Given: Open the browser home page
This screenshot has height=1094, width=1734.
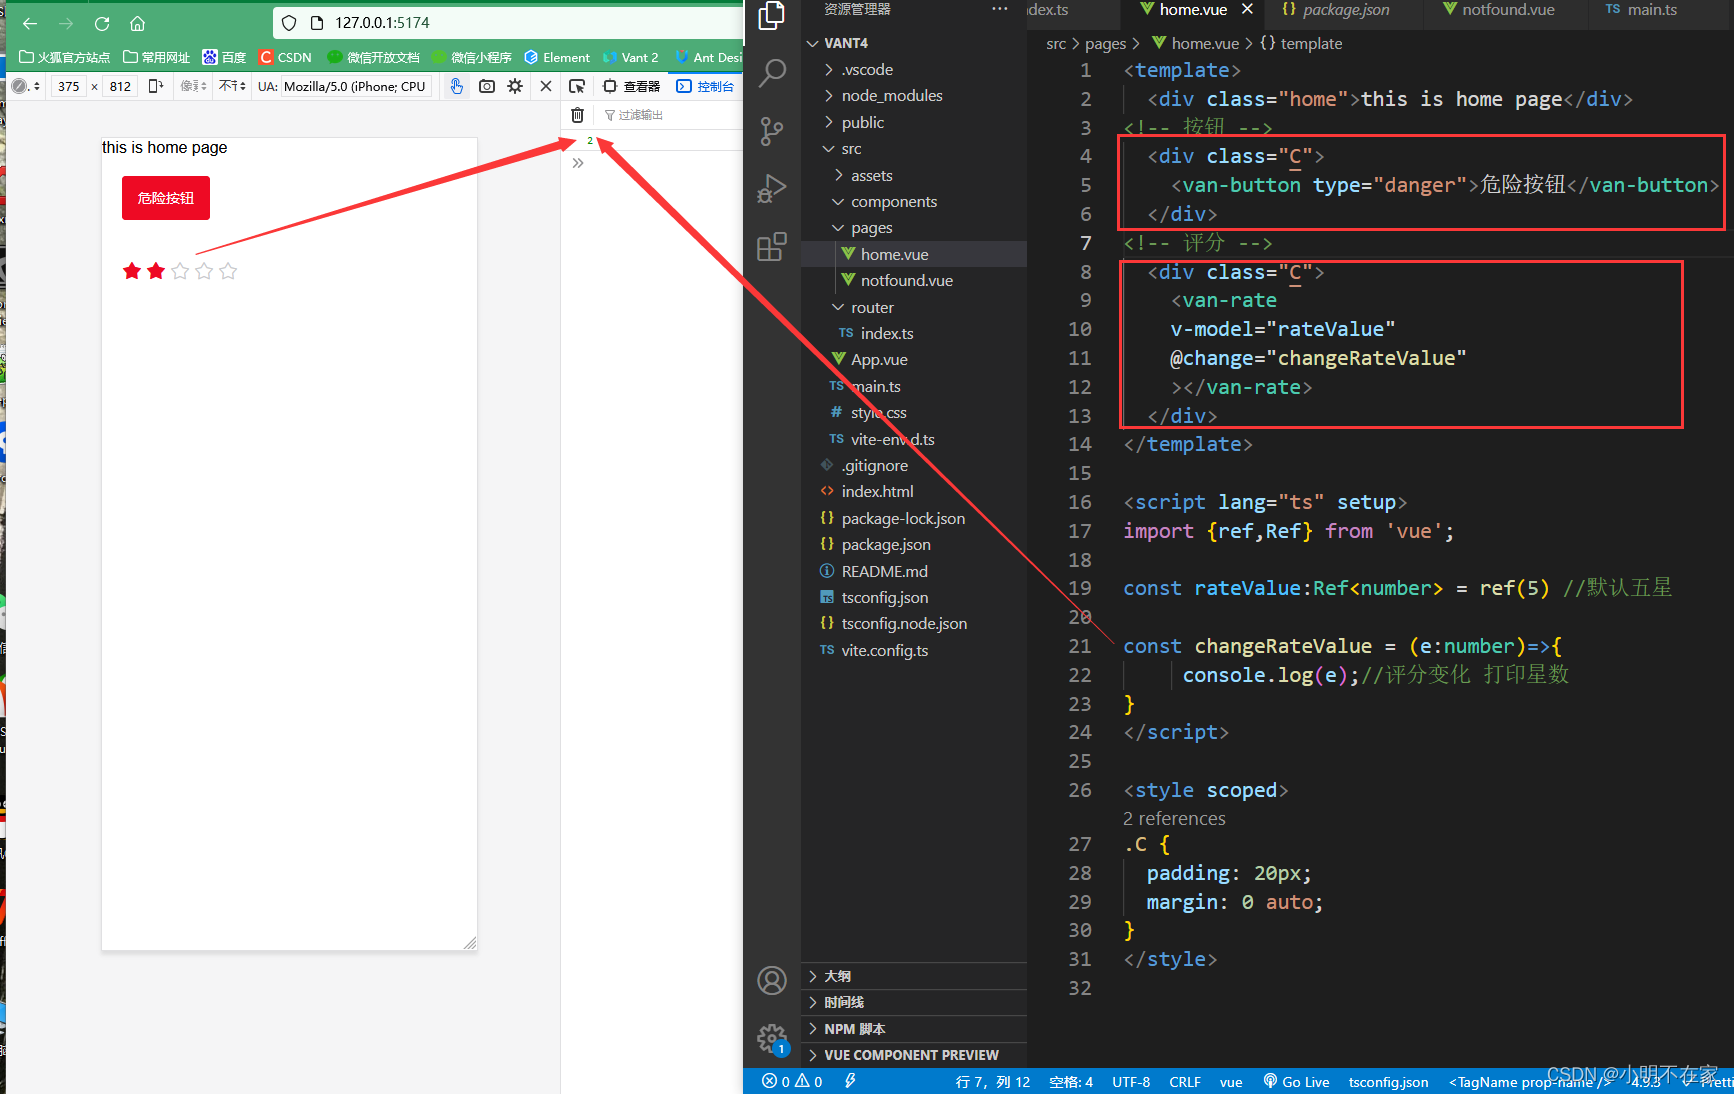Looking at the screenshot, I should [138, 23].
